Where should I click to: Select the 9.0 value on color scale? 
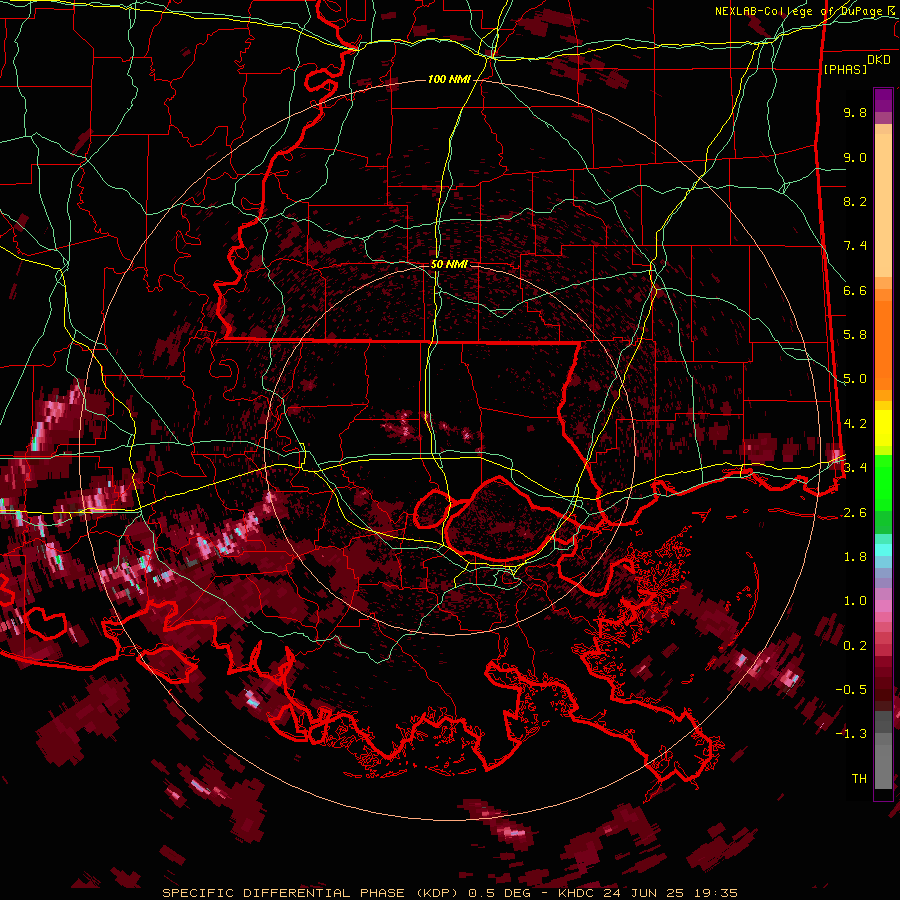click(x=855, y=157)
